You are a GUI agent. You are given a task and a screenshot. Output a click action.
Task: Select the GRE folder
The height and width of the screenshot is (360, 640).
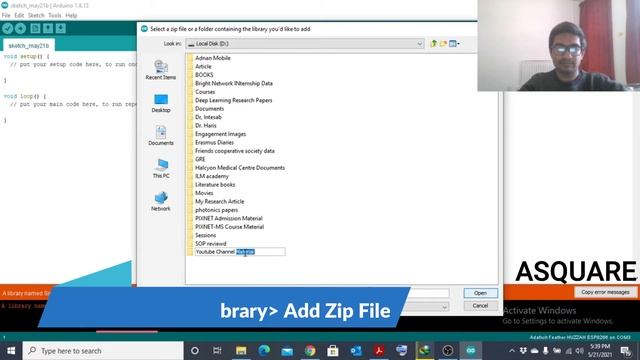tap(200, 159)
